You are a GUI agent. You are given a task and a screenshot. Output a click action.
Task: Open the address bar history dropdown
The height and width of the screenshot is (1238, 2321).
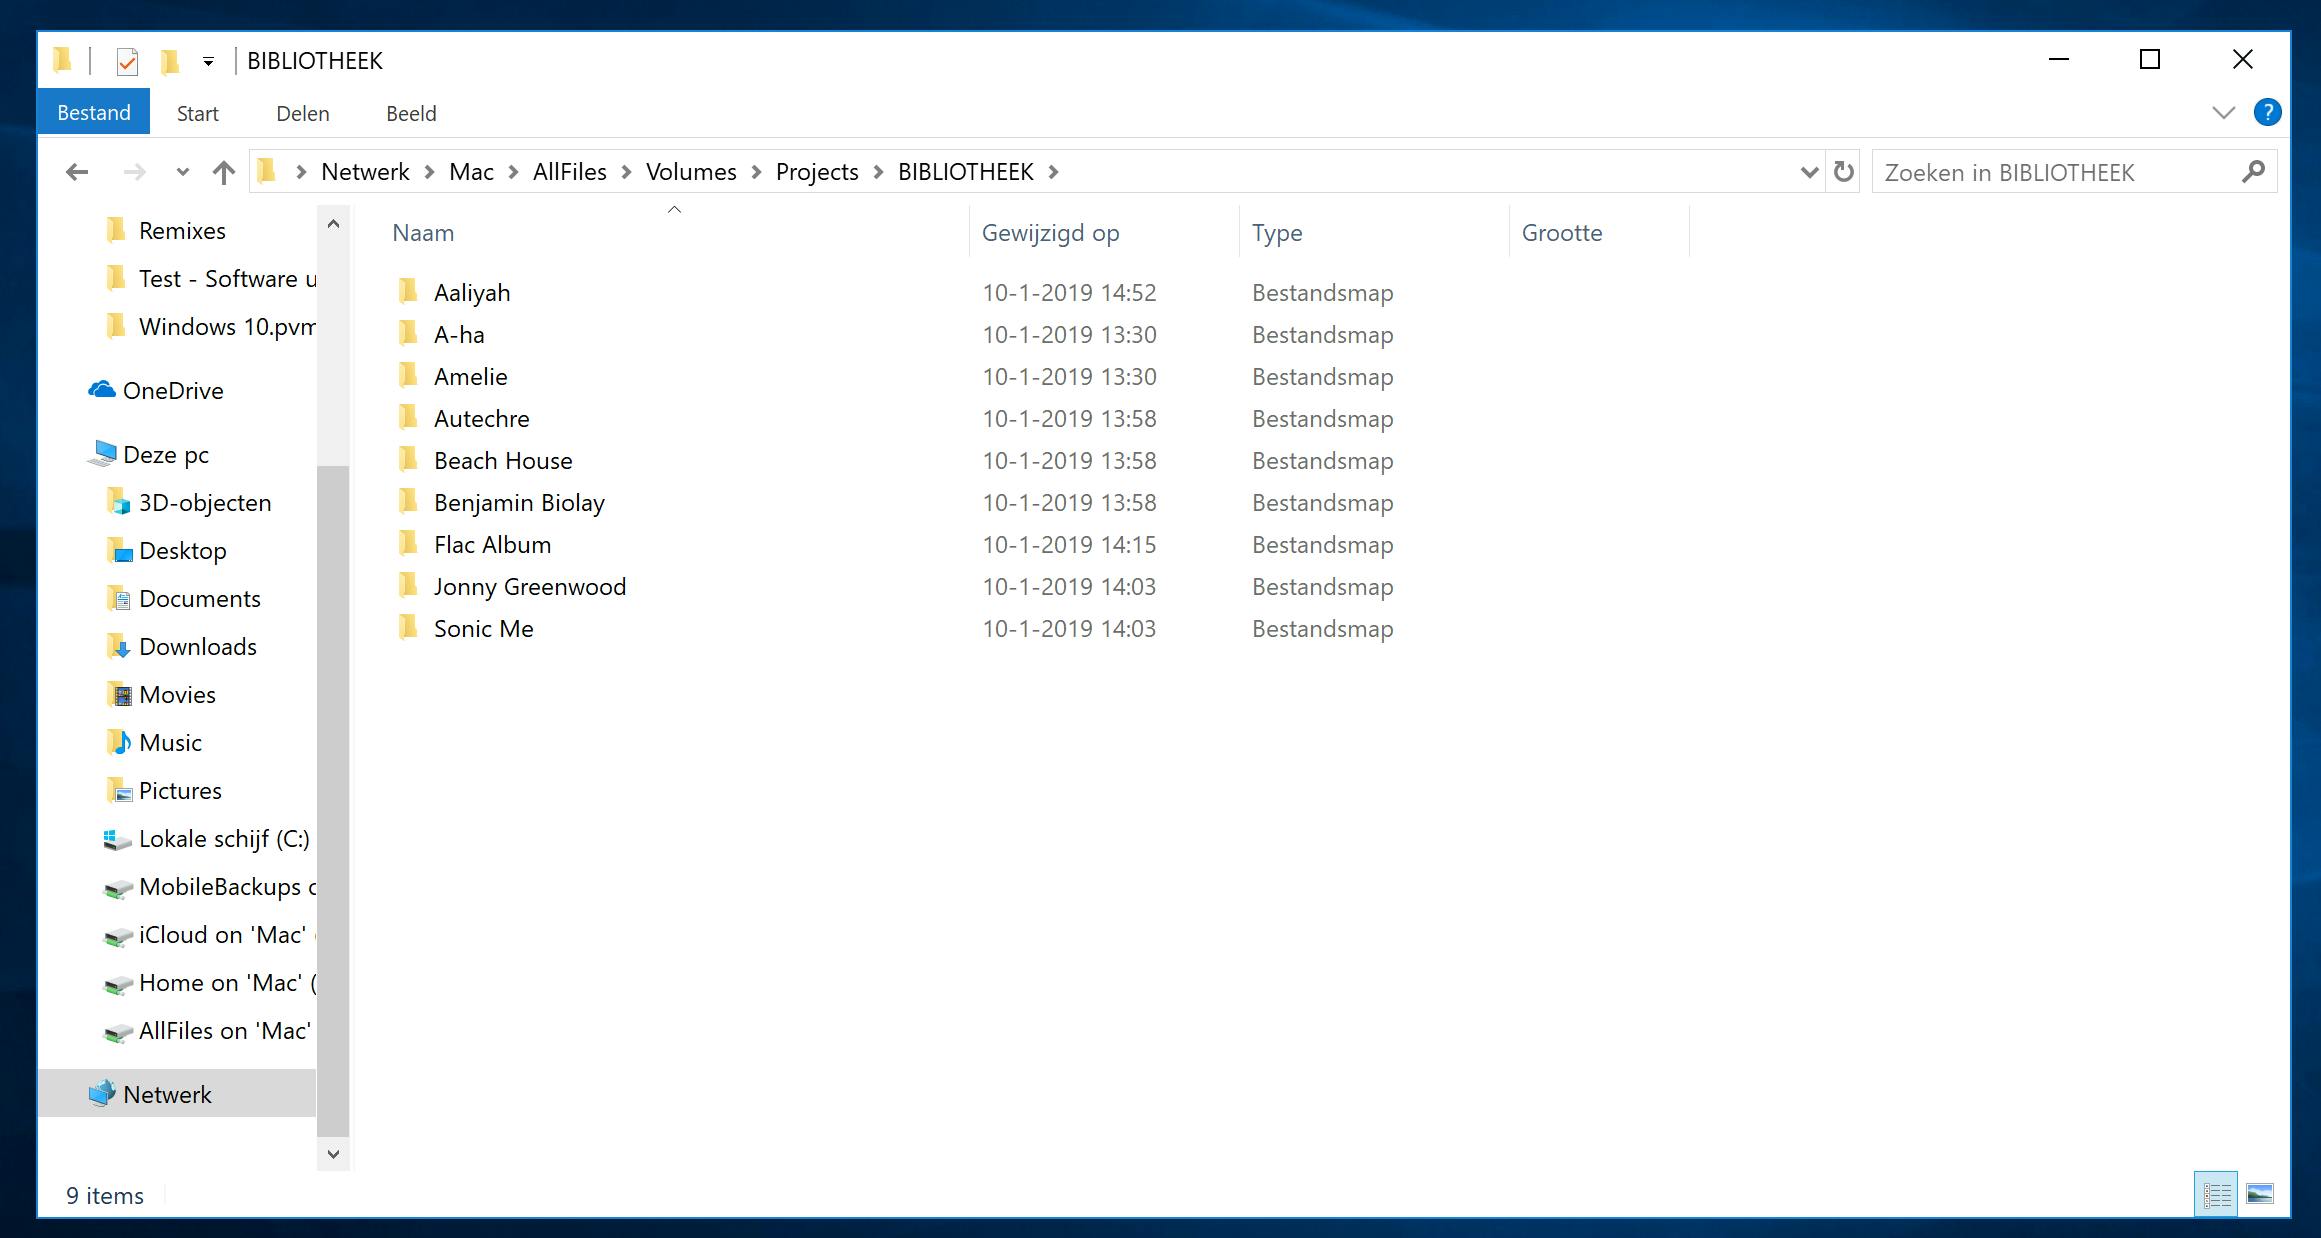(x=1808, y=172)
